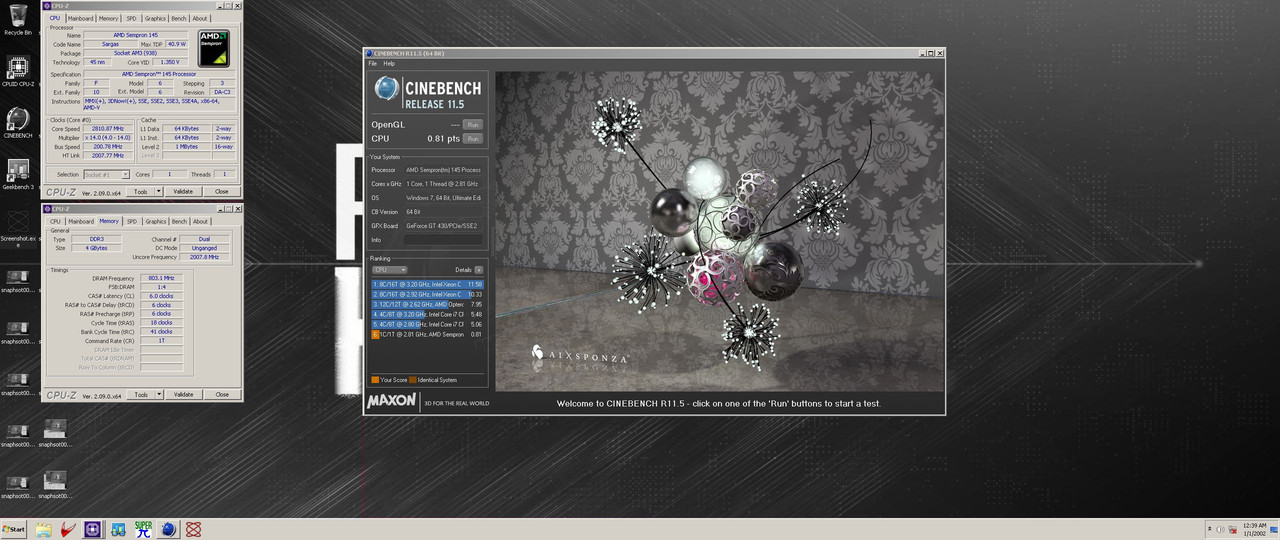The image size is (1280, 540).
Task: Click the AMD Sempron logo in CPU-Z
Action: (213, 49)
